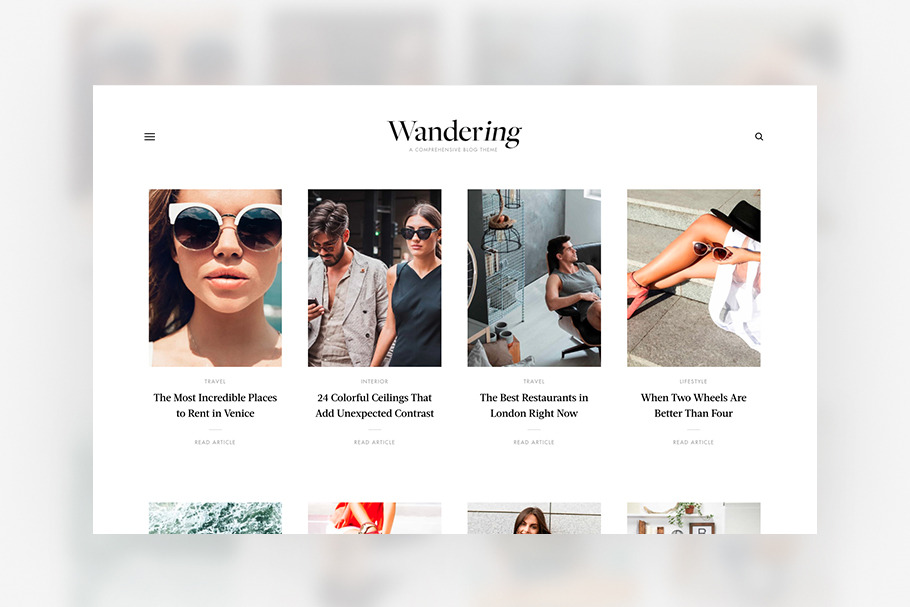Open the woman with round sunglasses thumbnail

pos(215,277)
